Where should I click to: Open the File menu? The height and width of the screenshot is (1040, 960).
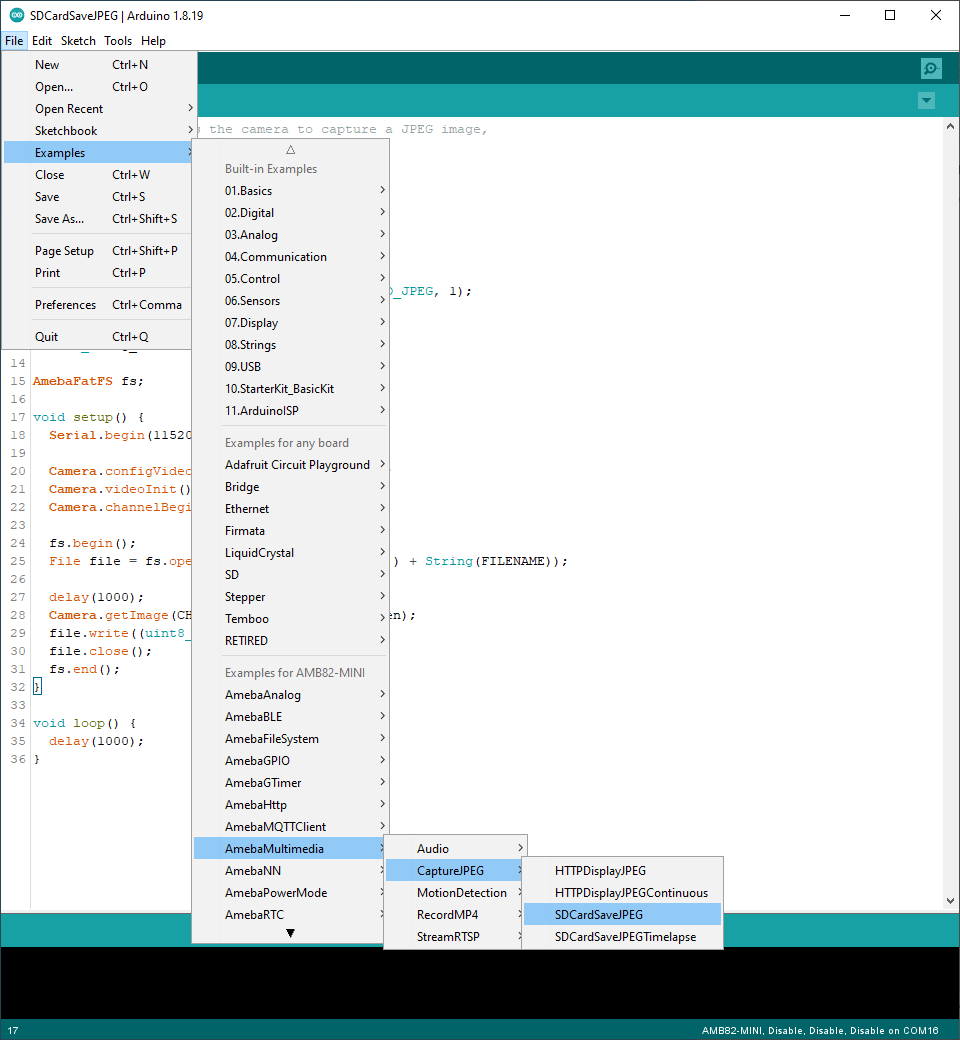[14, 40]
